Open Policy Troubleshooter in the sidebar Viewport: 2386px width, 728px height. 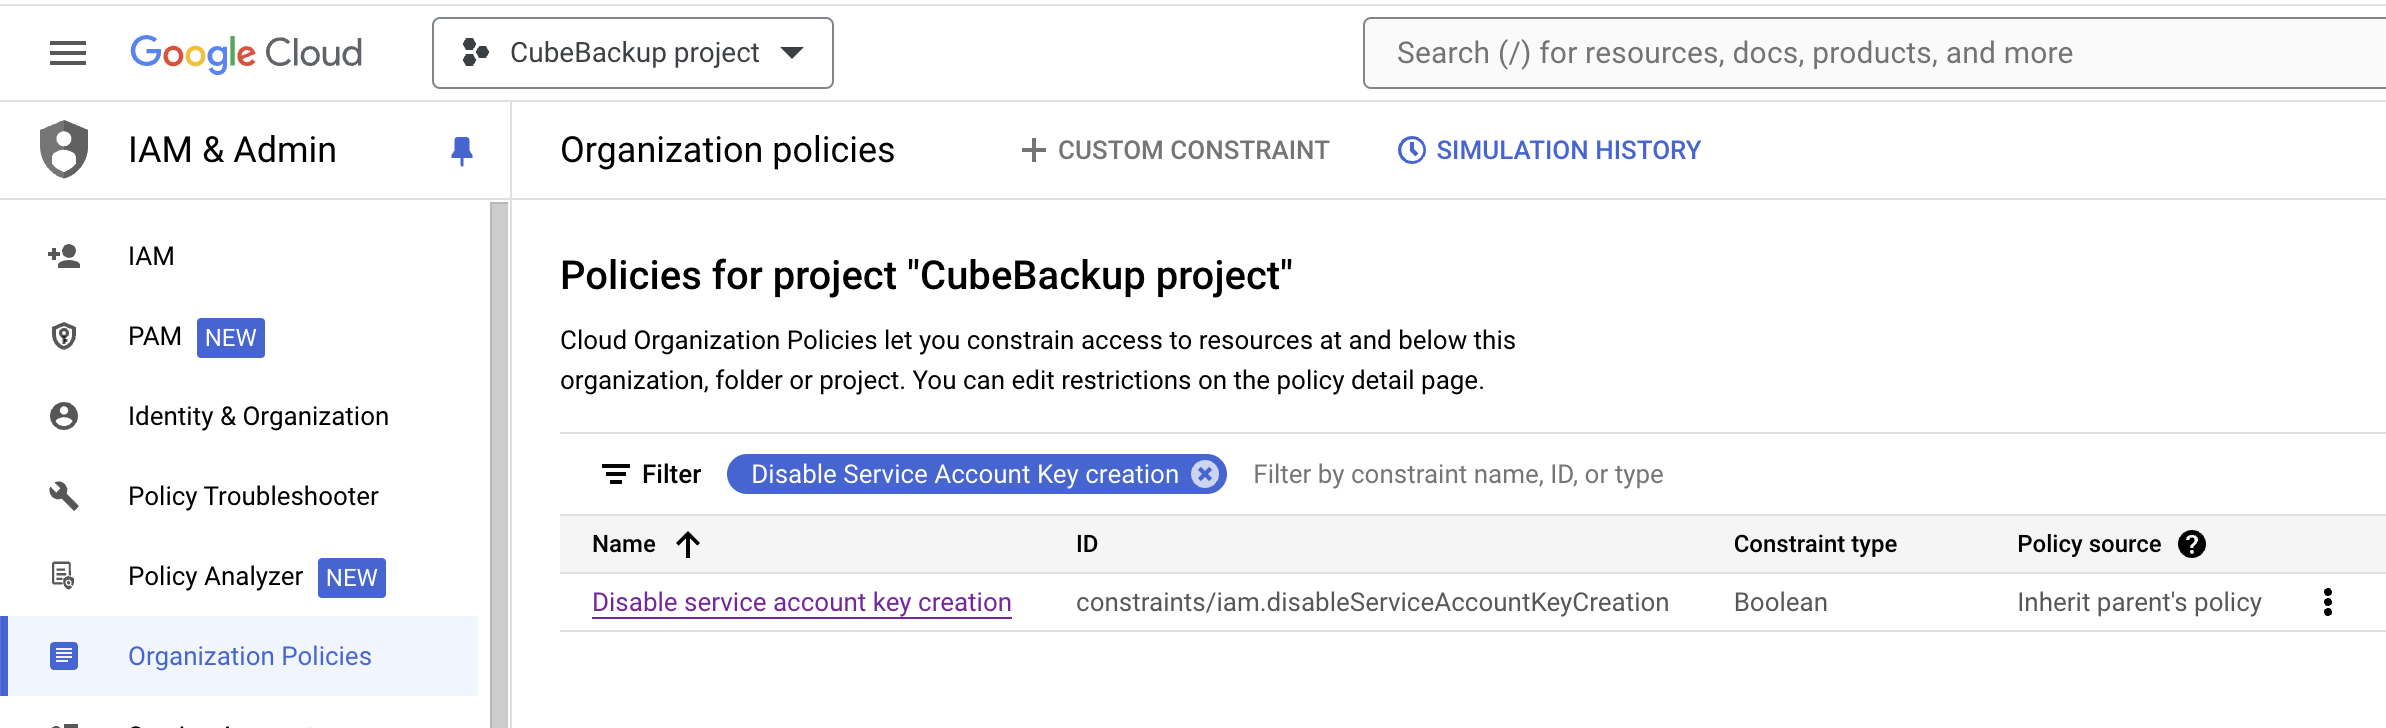pyautogui.click(x=253, y=496)
